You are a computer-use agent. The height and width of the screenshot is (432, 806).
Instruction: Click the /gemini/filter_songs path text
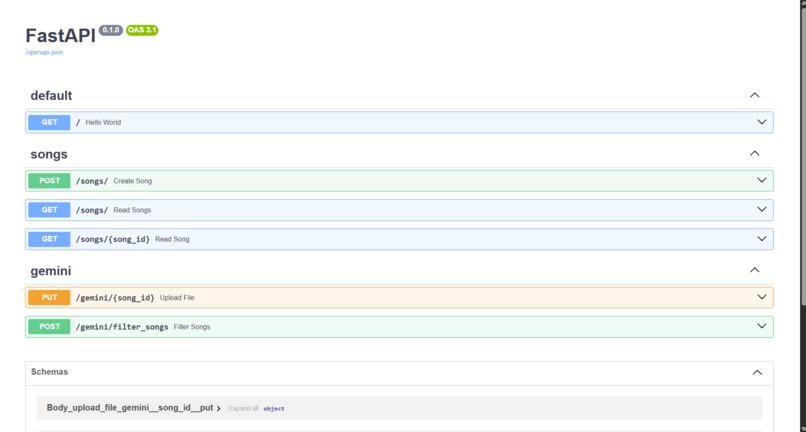[122, 327]
